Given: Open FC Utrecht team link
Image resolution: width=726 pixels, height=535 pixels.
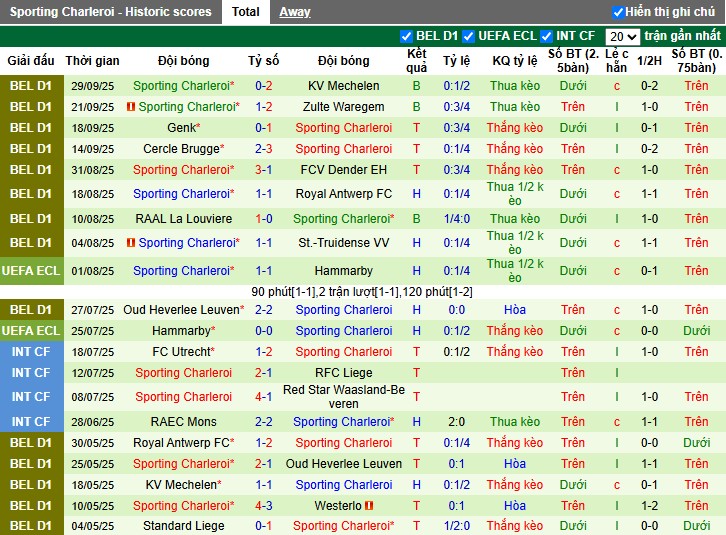Looking at the screenshot, I should (x=181, y=352).
